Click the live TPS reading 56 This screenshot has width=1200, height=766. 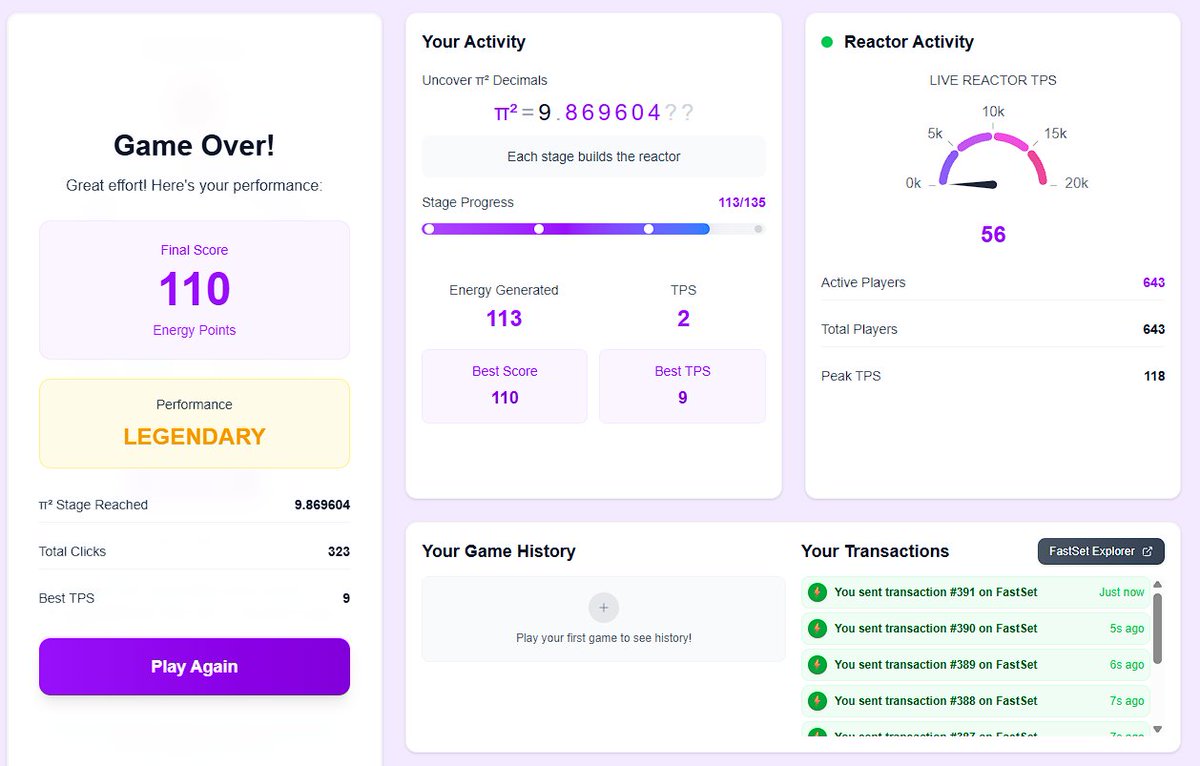point(993,234)
